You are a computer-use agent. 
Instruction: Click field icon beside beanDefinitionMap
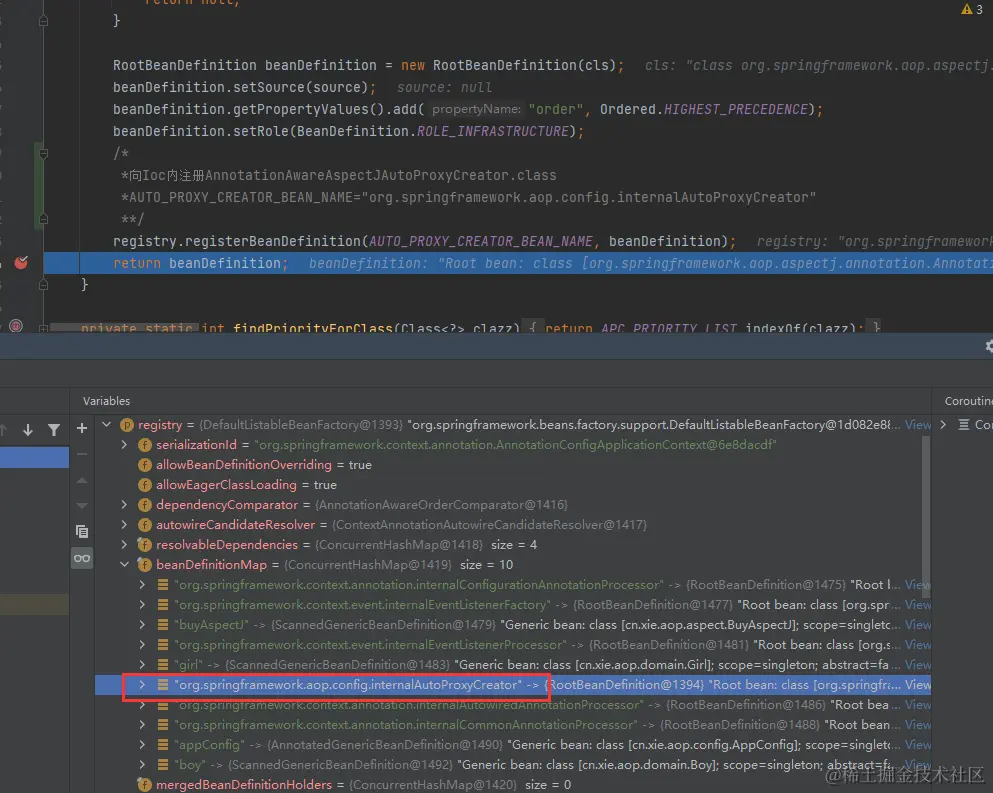coord(144,564)
